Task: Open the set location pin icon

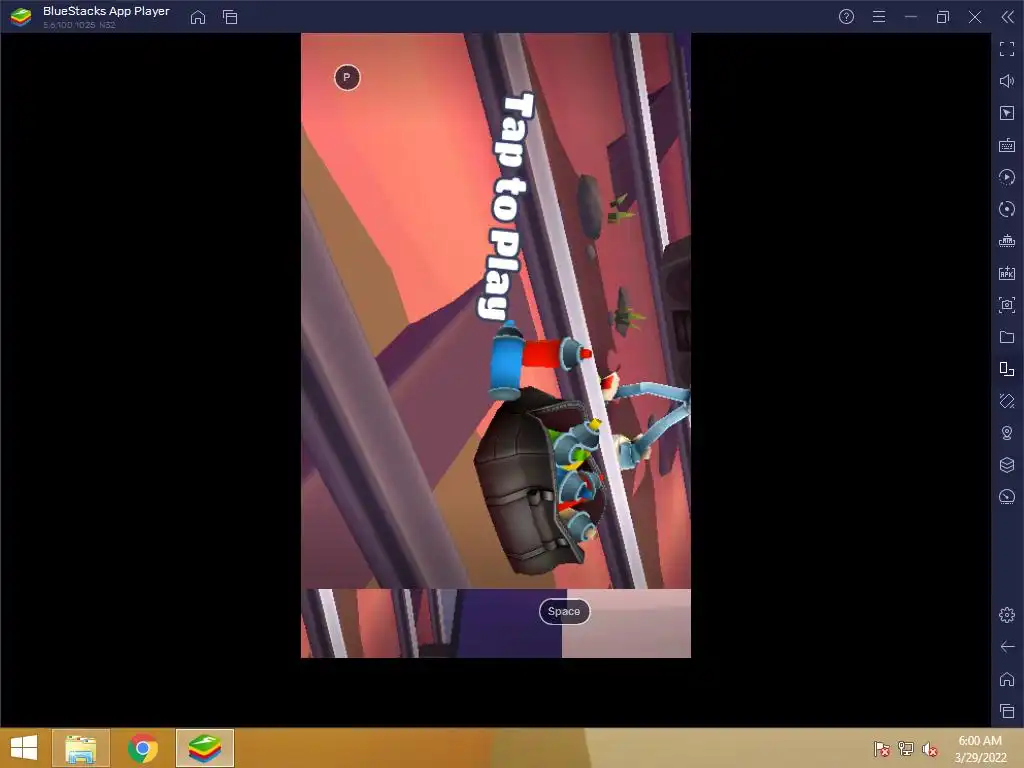Action: pos(1007,433)
